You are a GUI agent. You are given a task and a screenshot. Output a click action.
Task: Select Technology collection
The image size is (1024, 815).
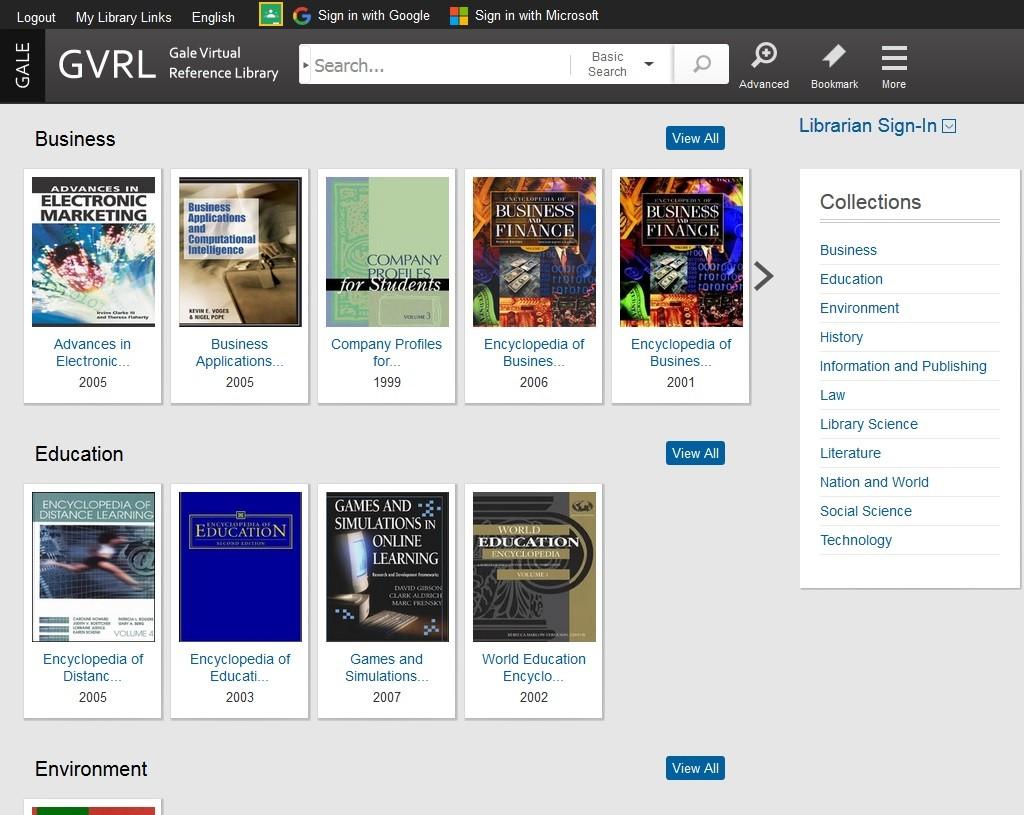856,540
